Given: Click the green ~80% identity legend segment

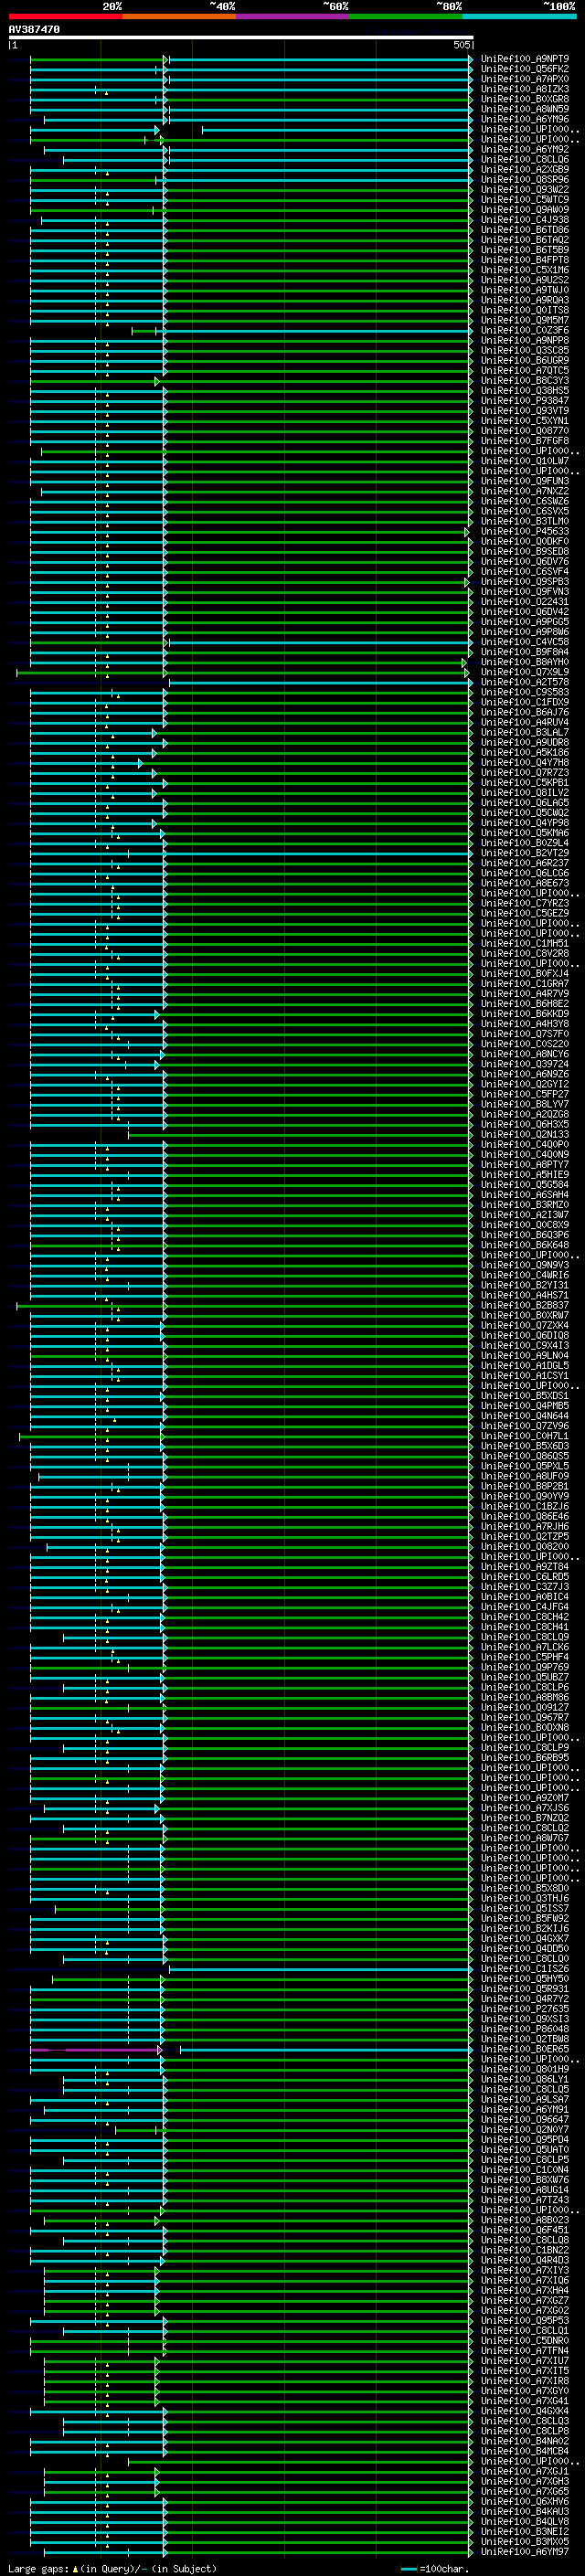Looking at the screenshot, I should point(406,16).
